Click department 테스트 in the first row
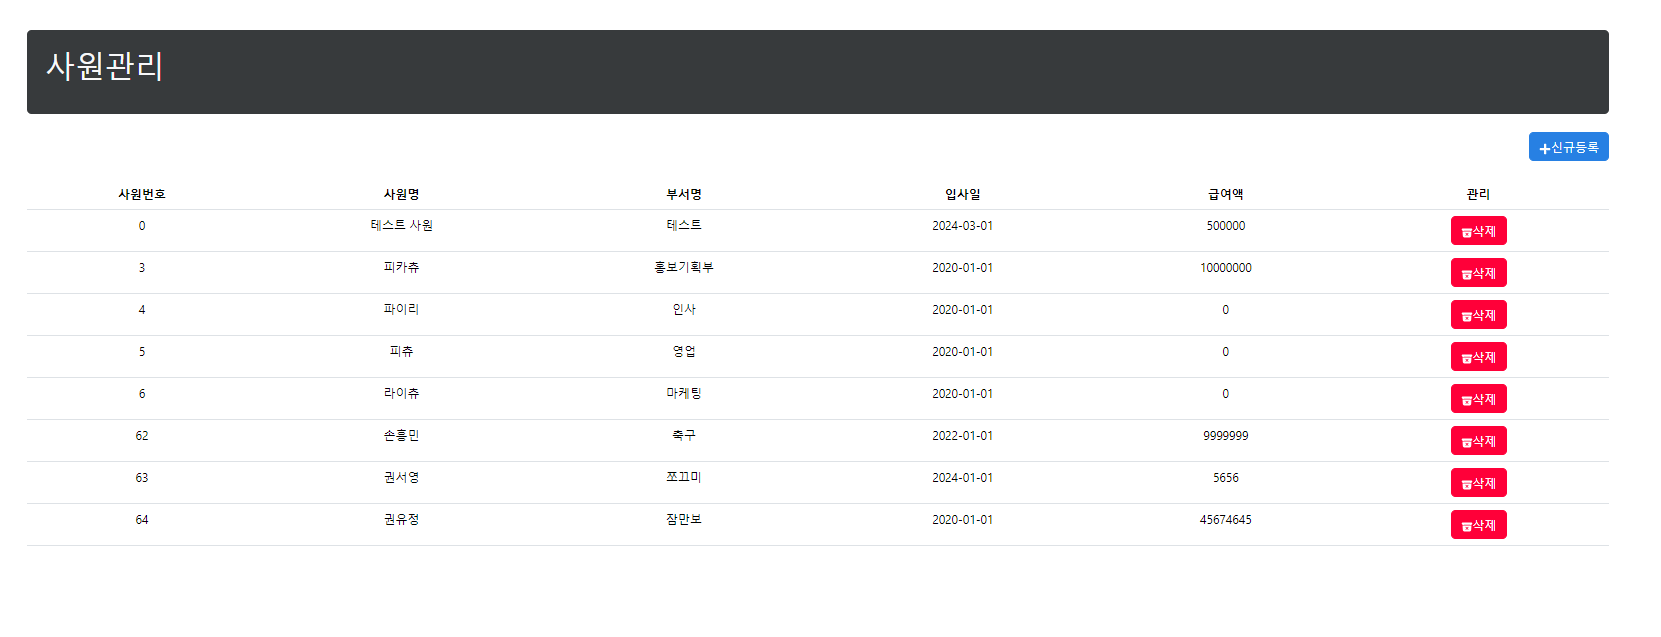1661x637 pixels. [684, 226]
